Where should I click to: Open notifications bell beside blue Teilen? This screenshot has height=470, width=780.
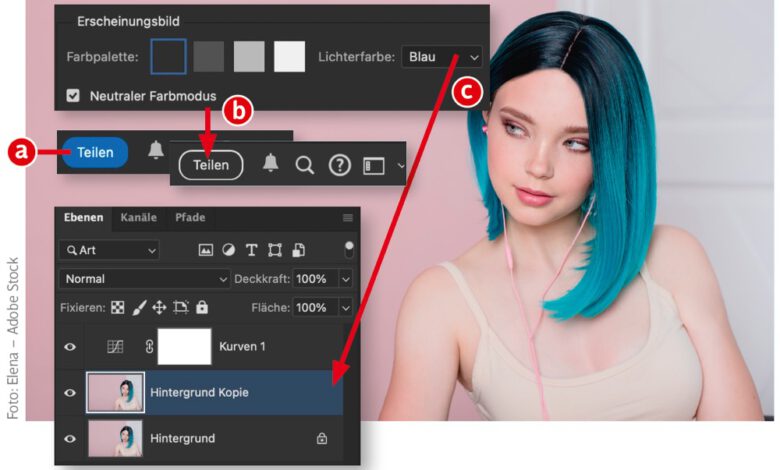[x=156, y=150]
